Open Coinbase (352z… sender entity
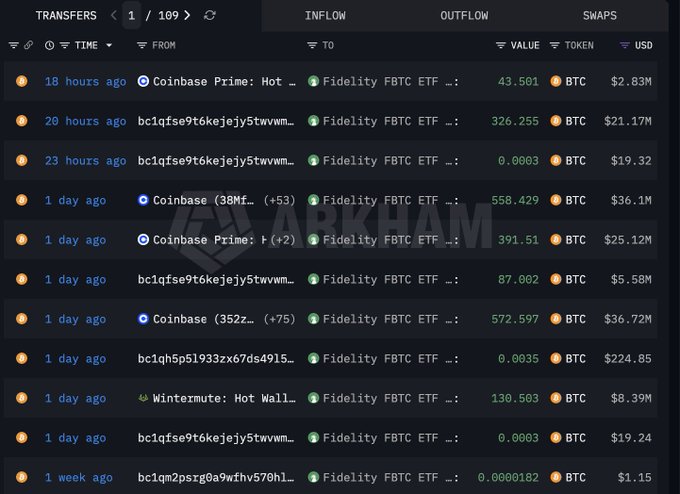Screen dimensions: 680x494 point(203,319)
